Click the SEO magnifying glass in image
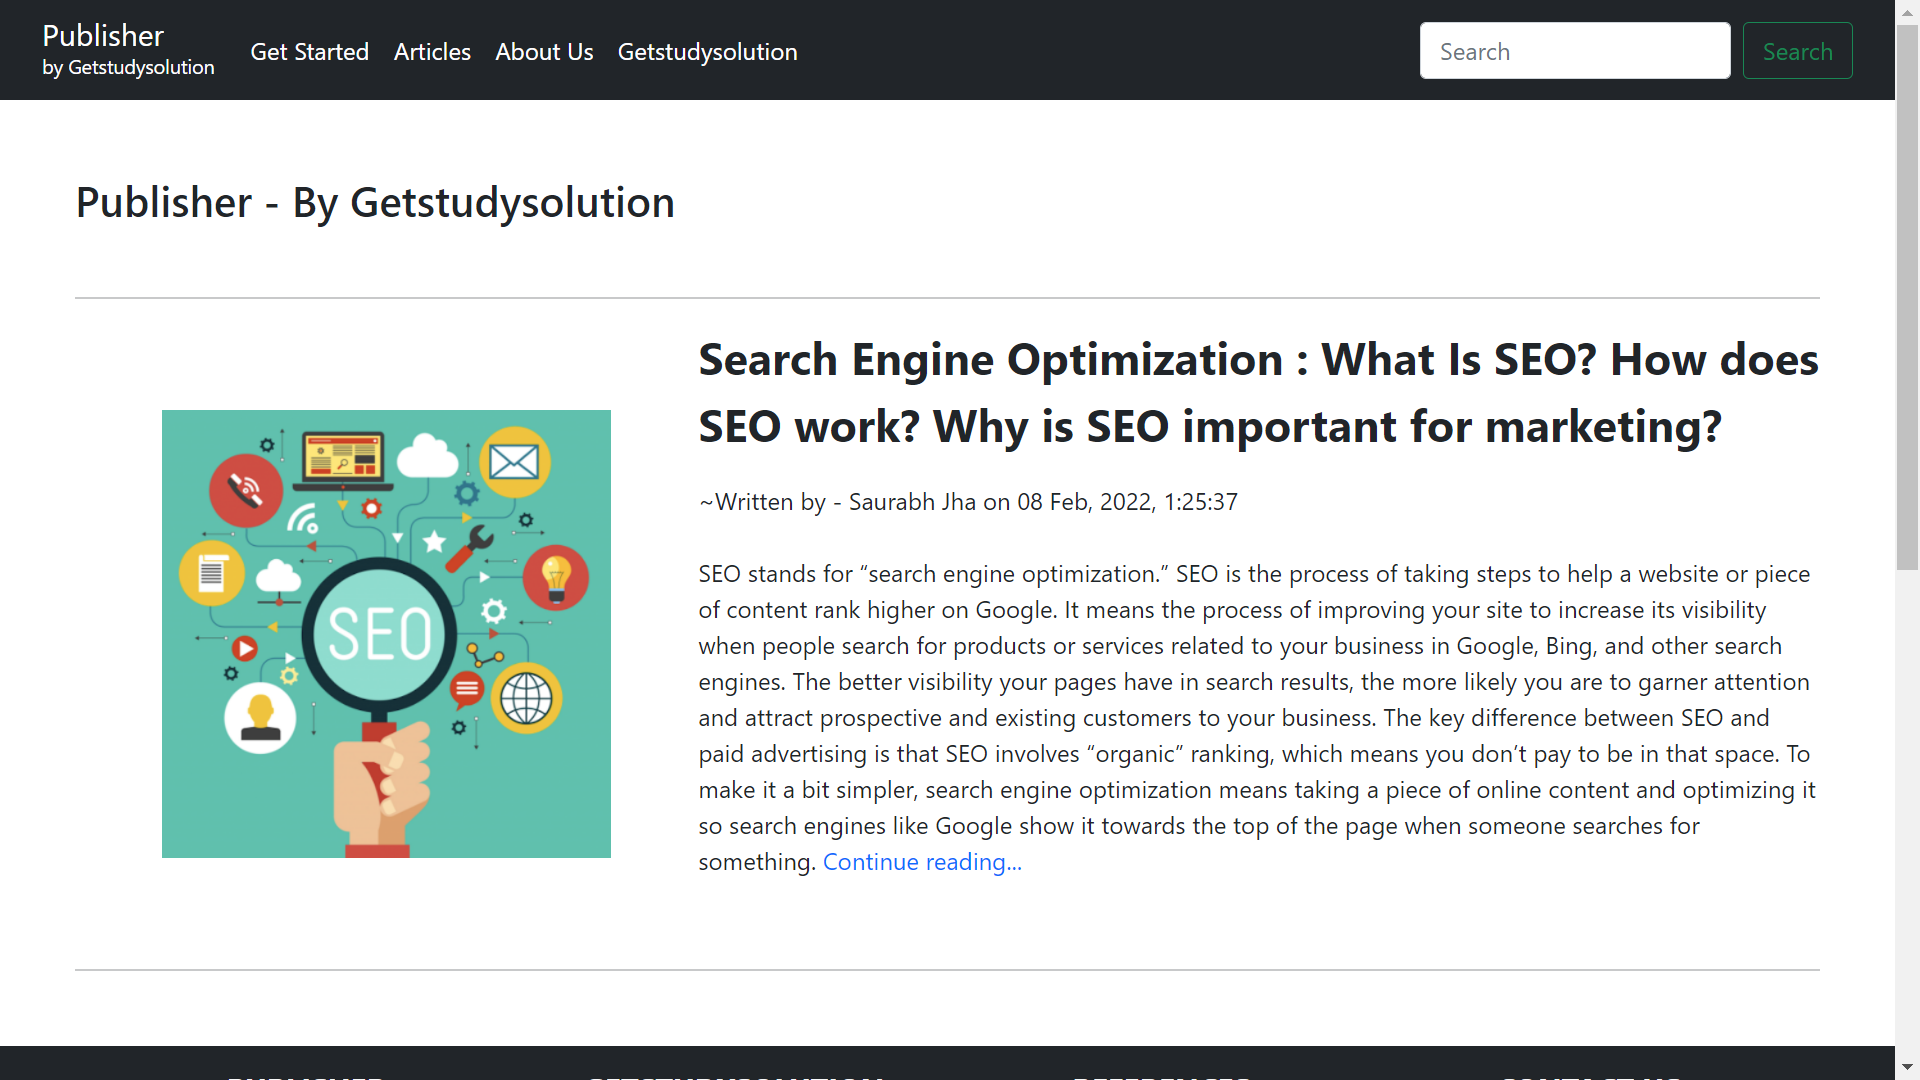Screen dimensions: 1920x1080 pyautogui.click(x=379, y=633)
